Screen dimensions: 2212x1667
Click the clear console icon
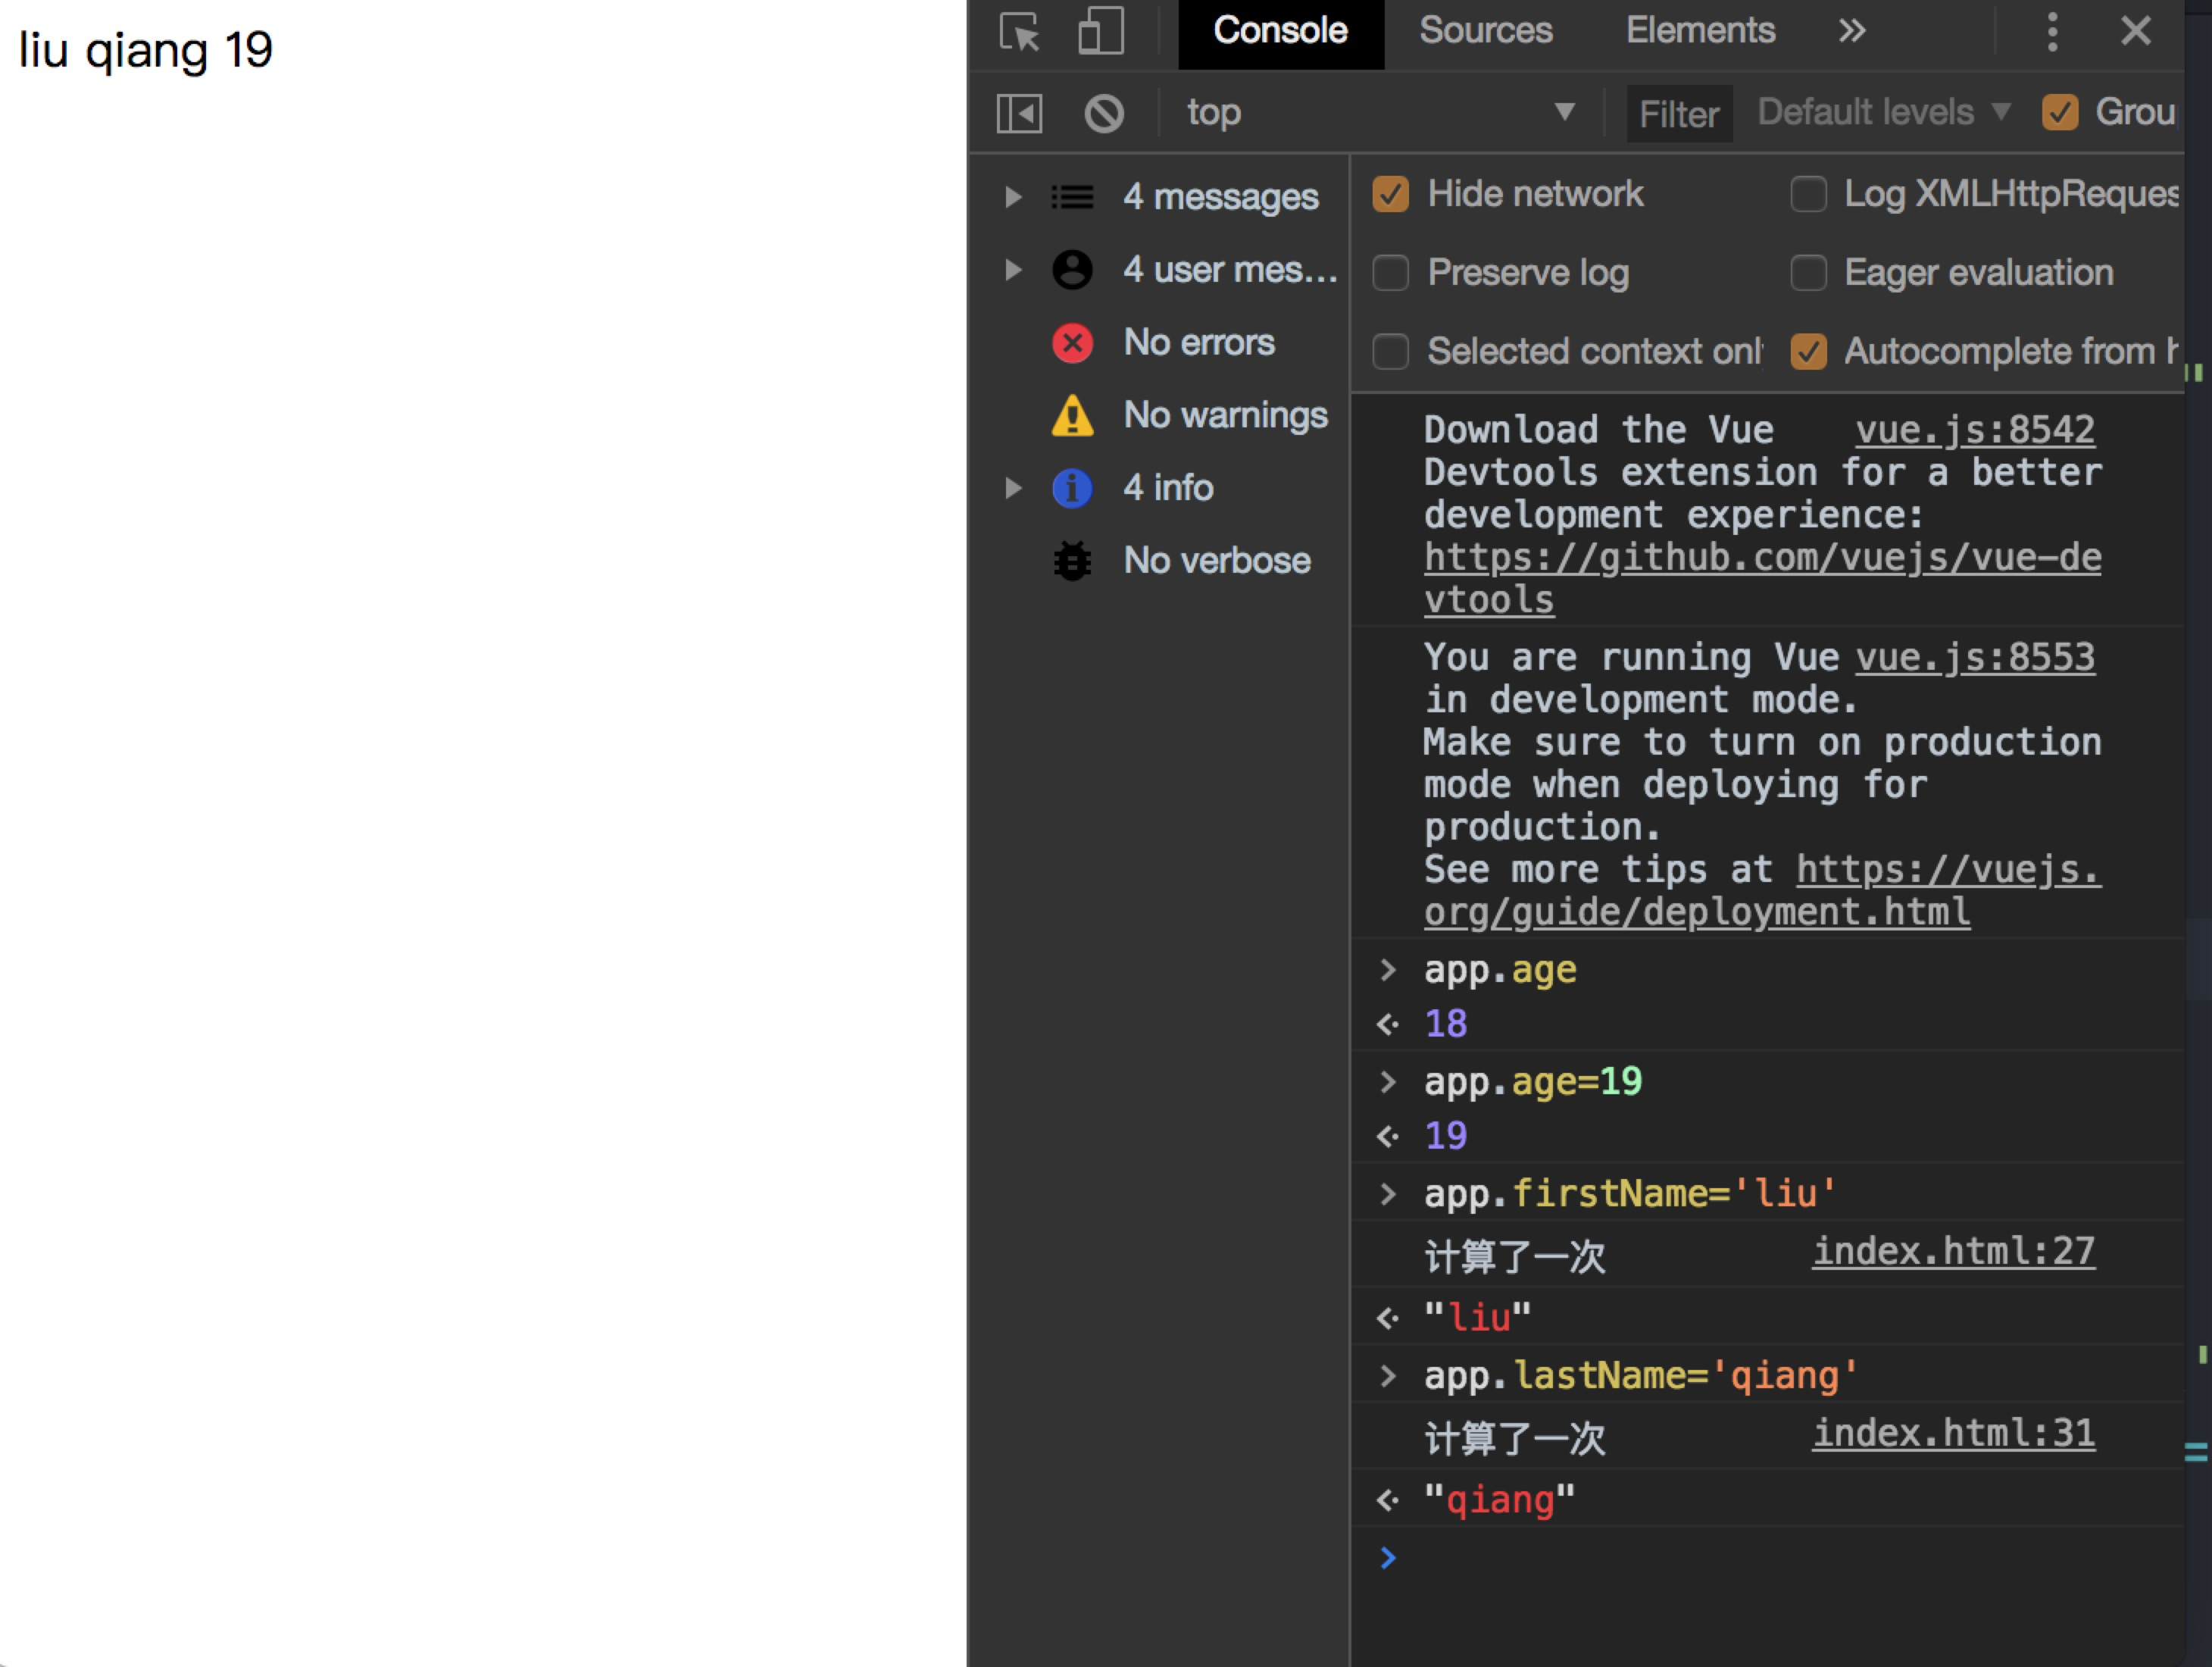click(x=1104, y=113)
